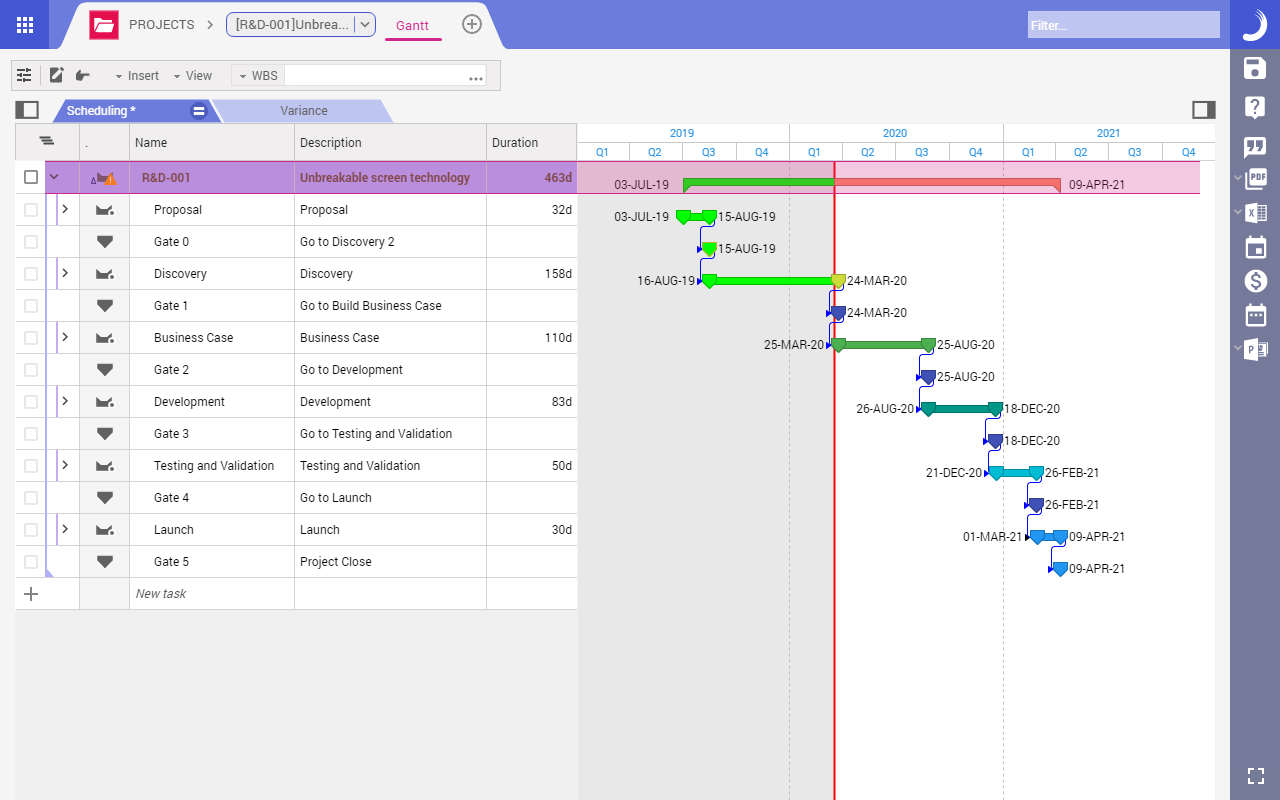This screenshot has height=800, width=1280.
Task: Open the calendar event icon in sidebar
Action: click(x=1255, y=247)
